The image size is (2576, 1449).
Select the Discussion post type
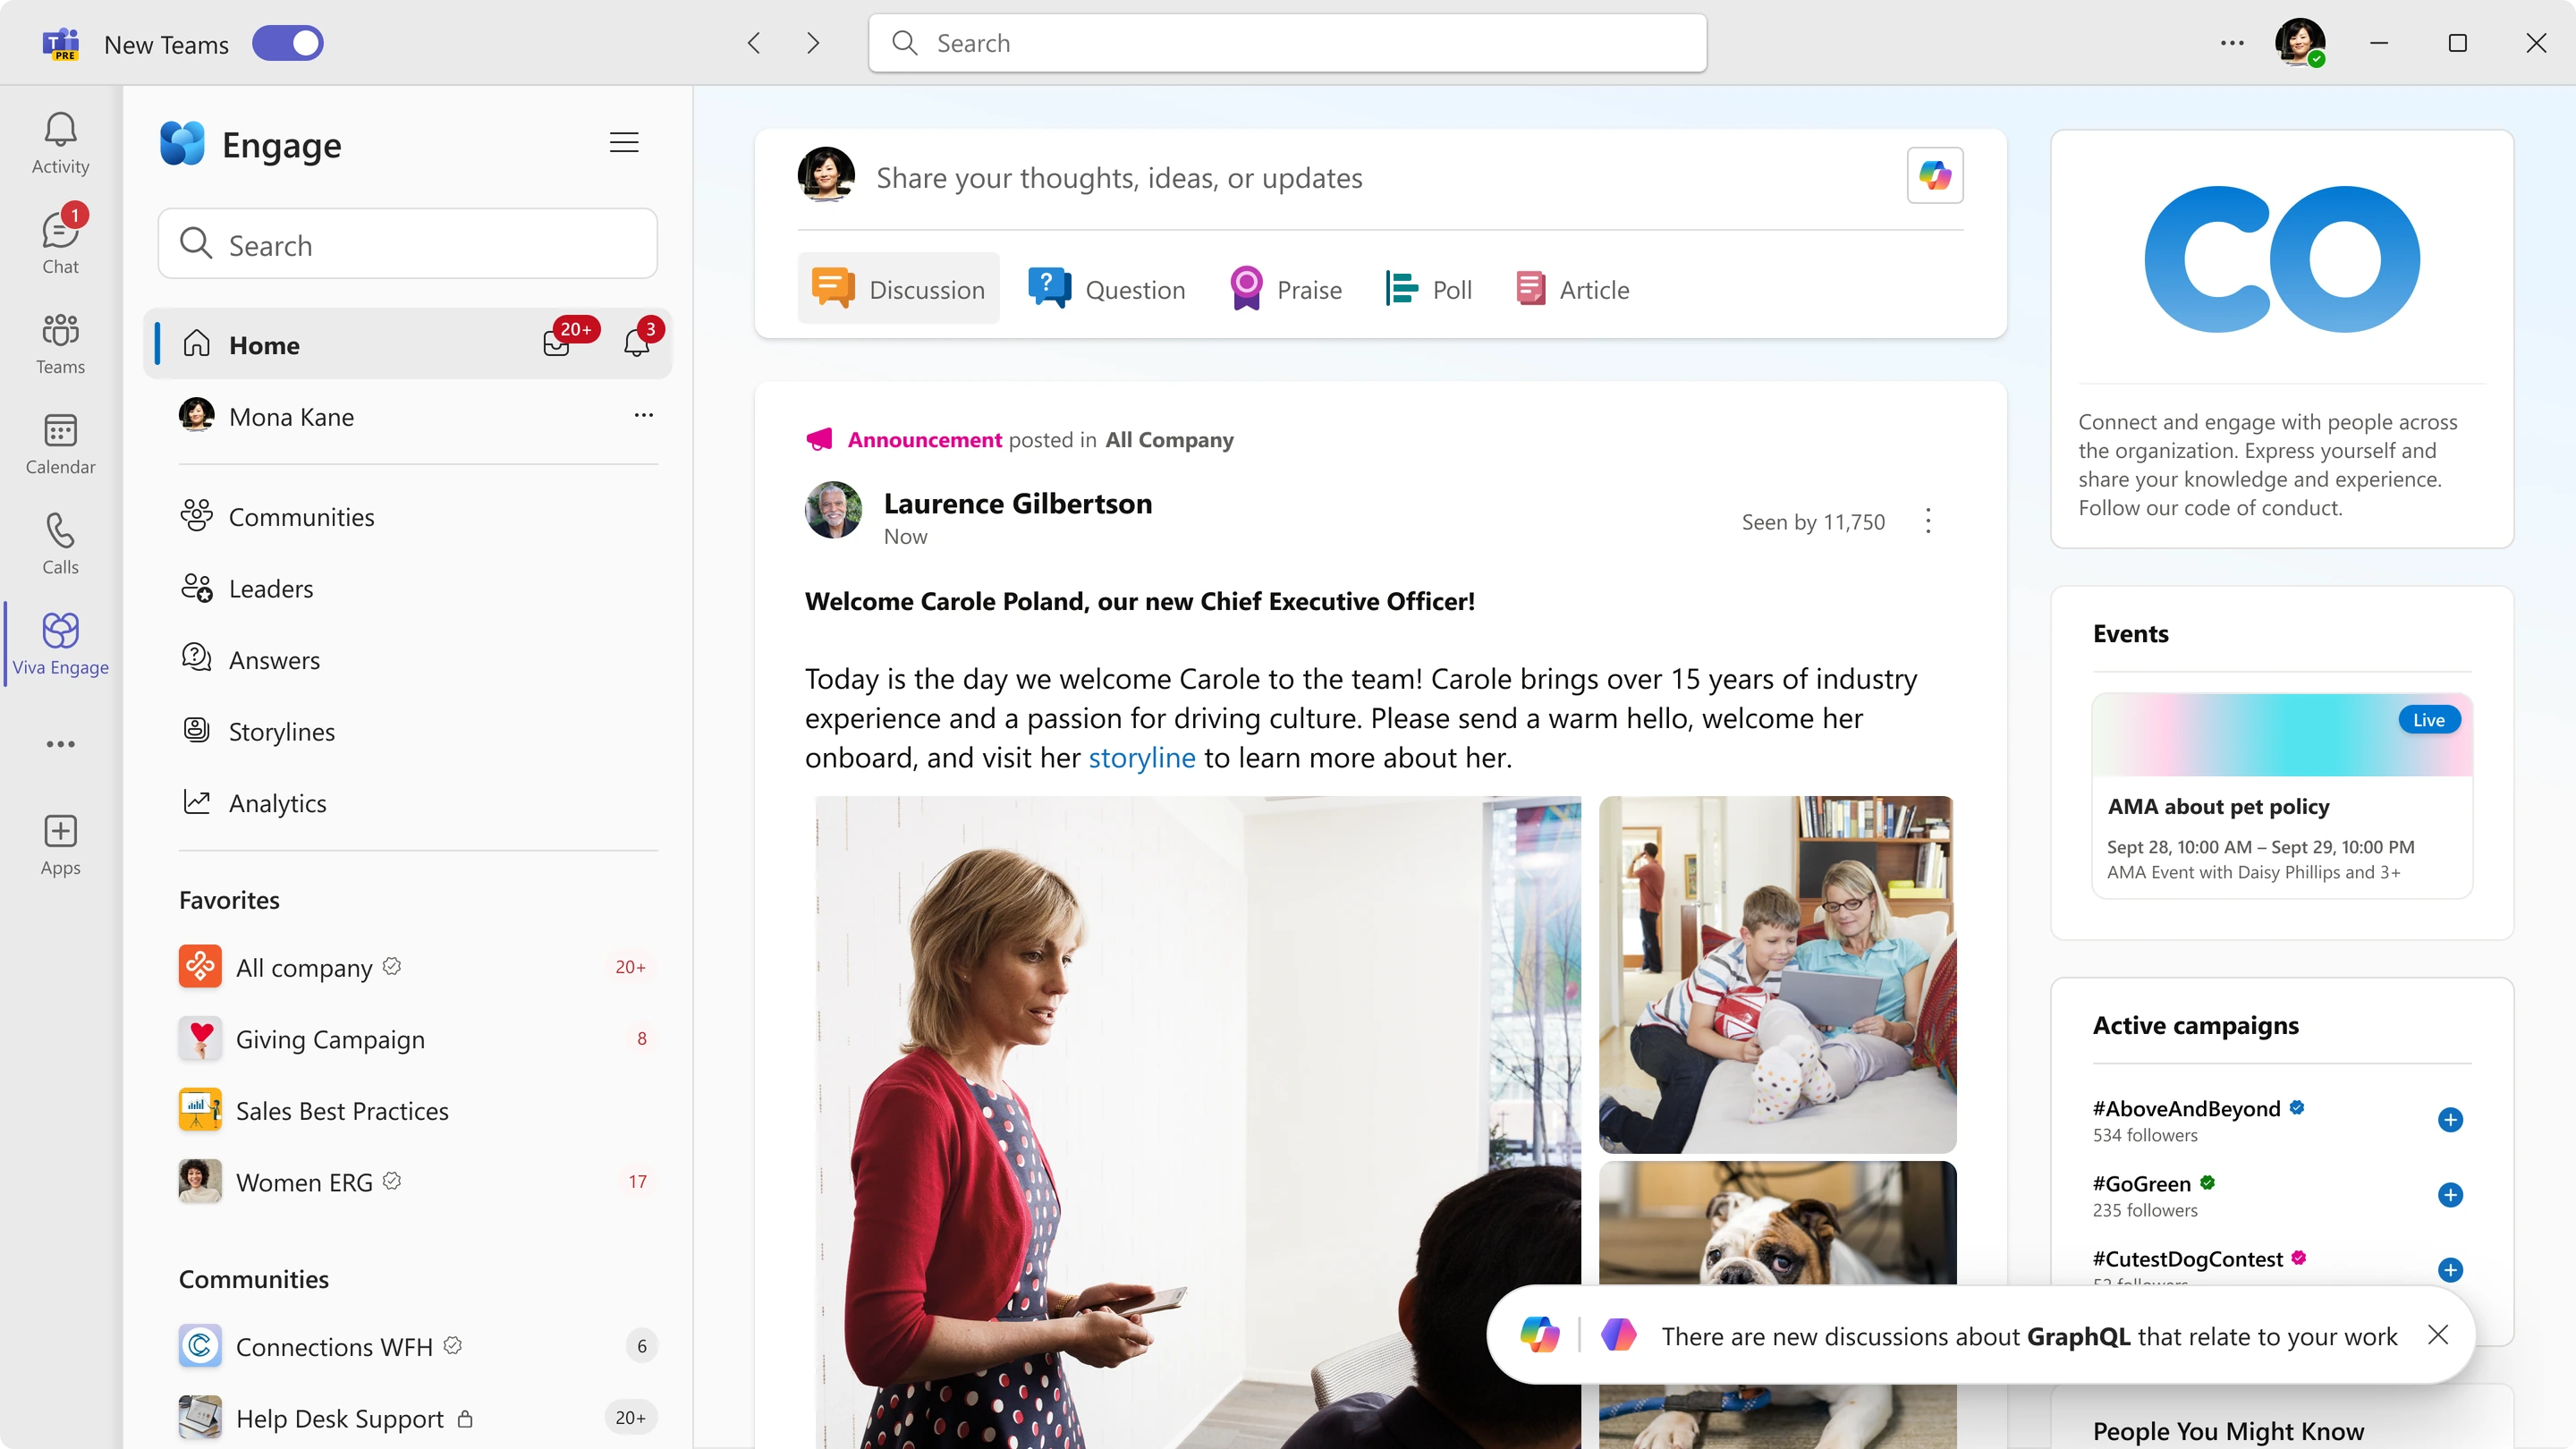point(898,289)
